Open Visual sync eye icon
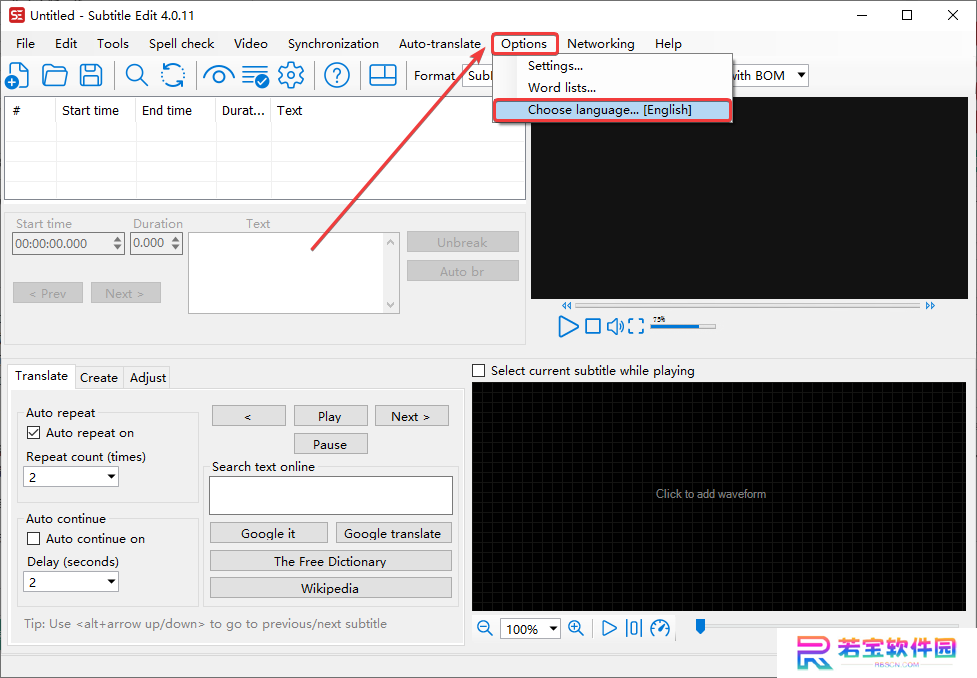This screenshot has height=678, width=977. [219, 75]
